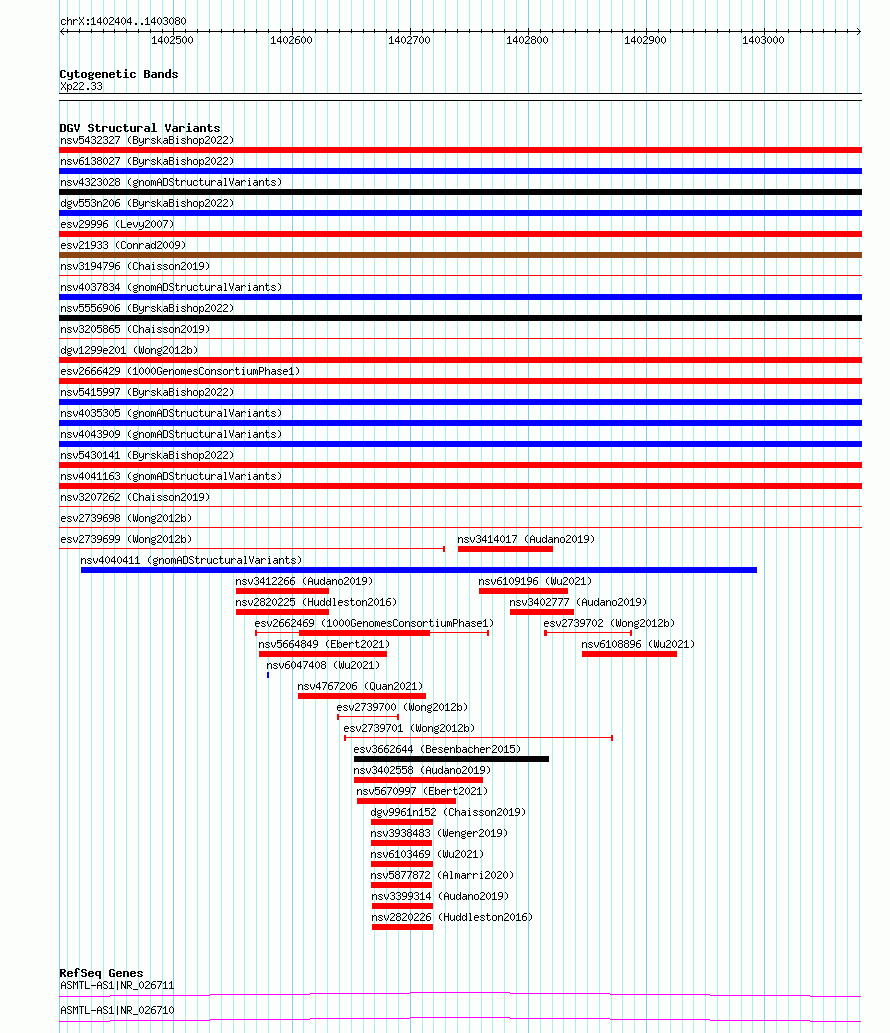Open nsv6138027 (ByrskaBishop2022) variant
890x1033 pixels.
coord(147,161)
